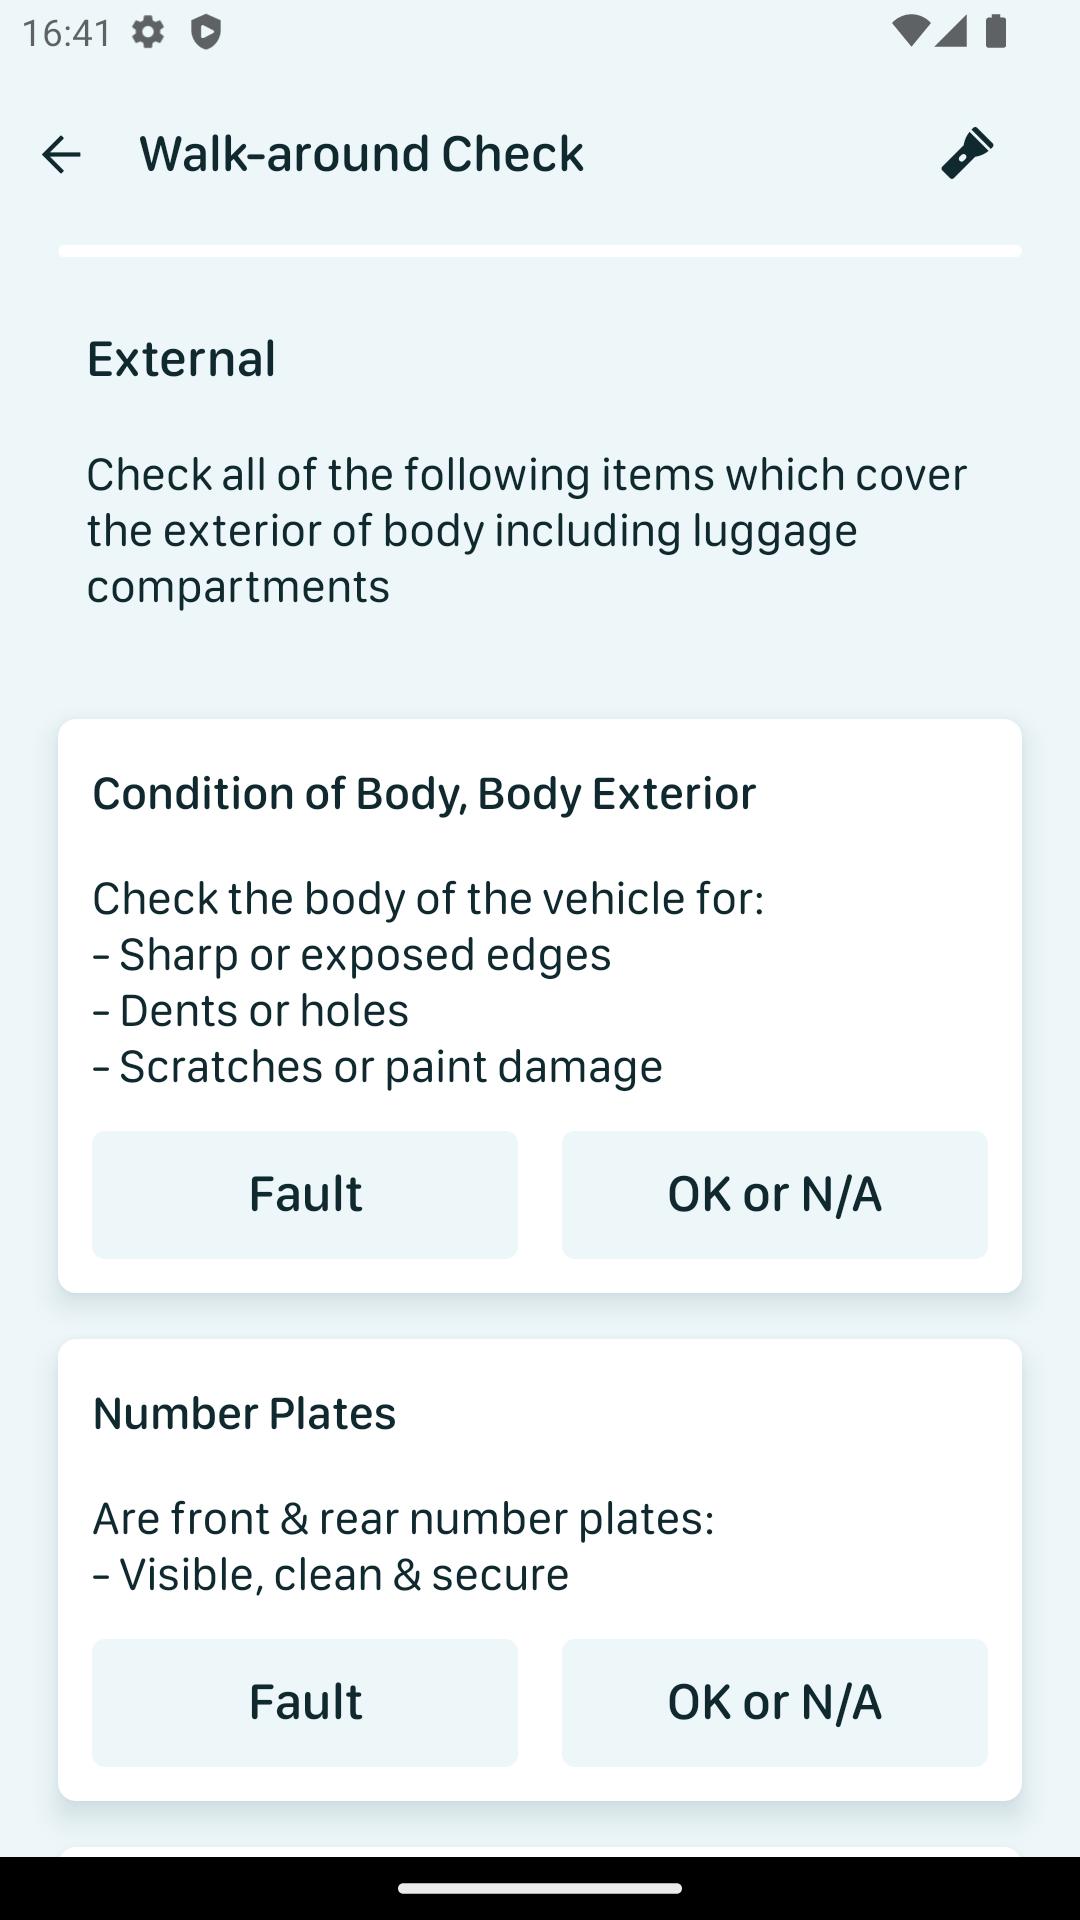Tap the Condition of Body, Body Exterior title

(424, 793)
